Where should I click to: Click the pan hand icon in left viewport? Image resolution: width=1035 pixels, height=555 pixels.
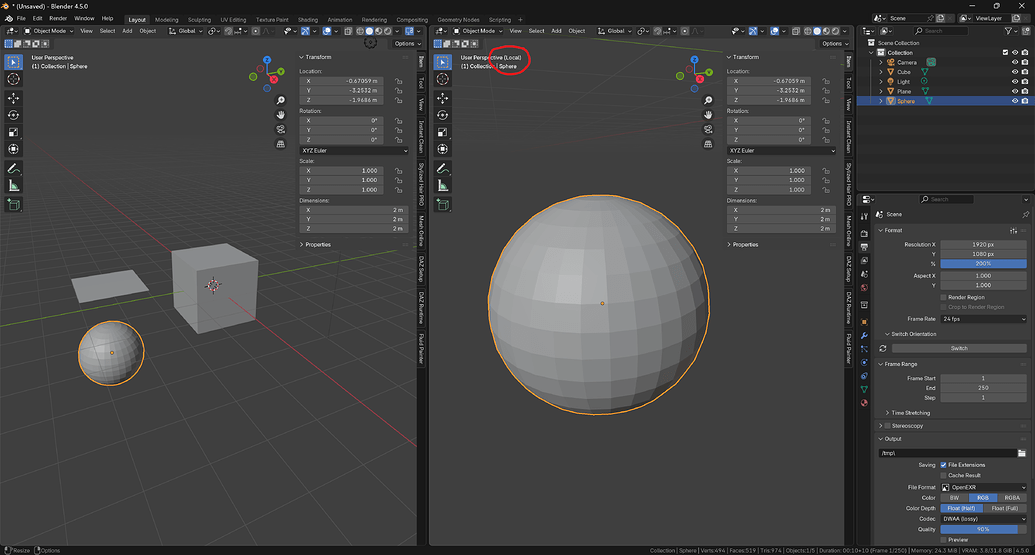(x=281, y=115)
